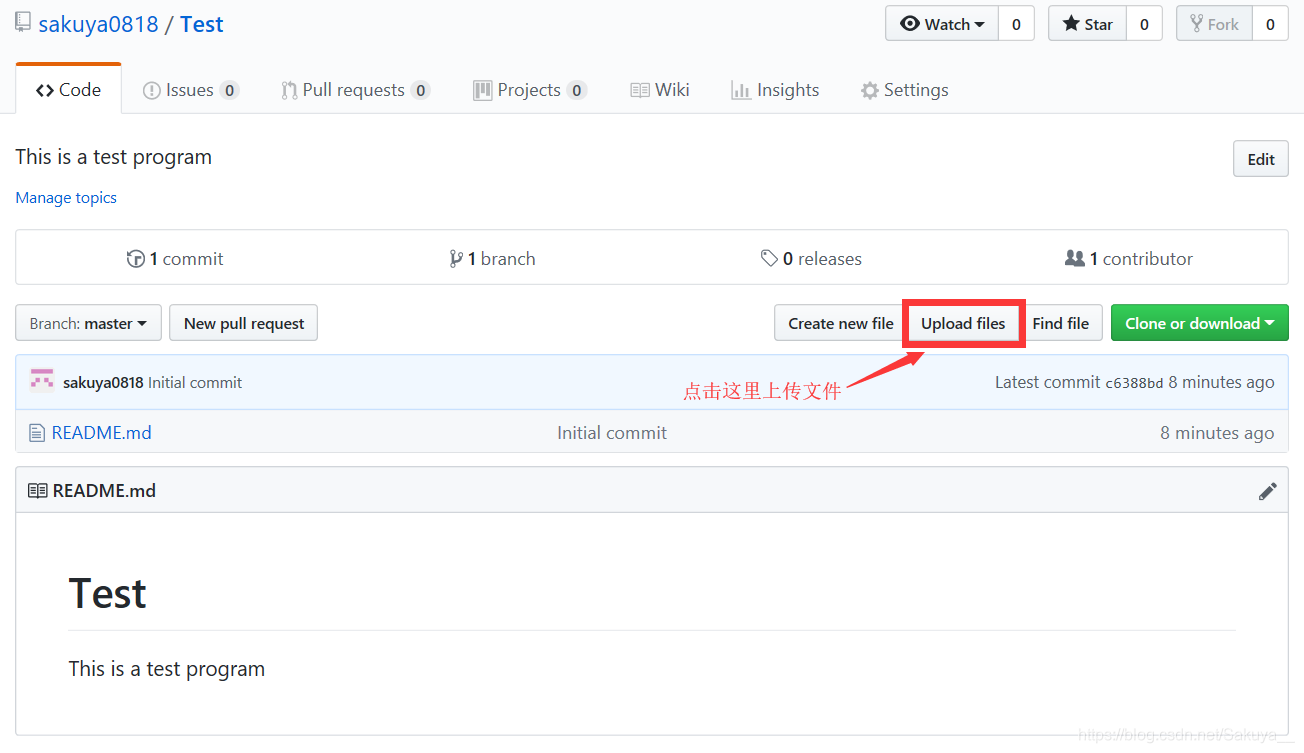Click the branch icon beside 1 branch

(456, 259)
